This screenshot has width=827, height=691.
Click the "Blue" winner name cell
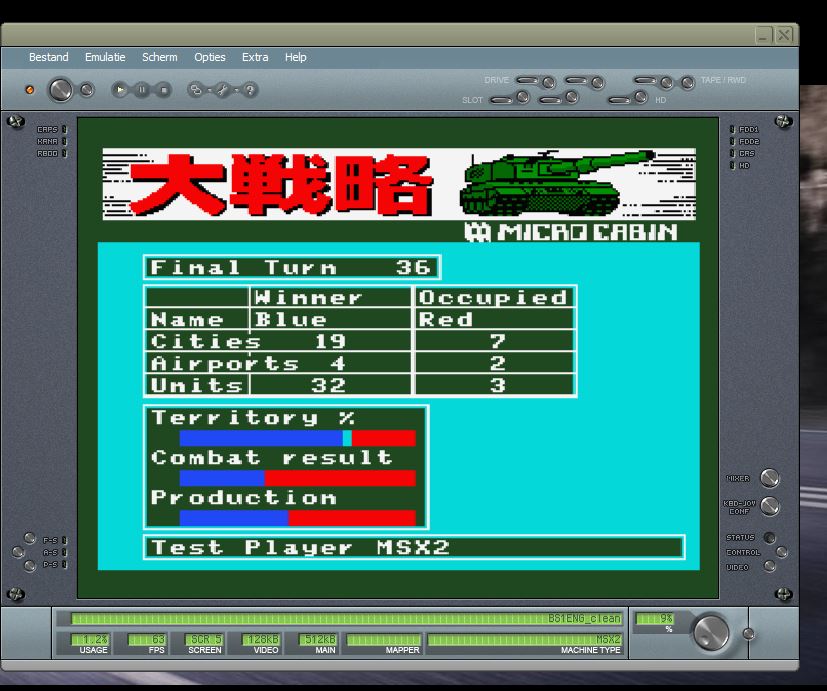click(331, 319)
